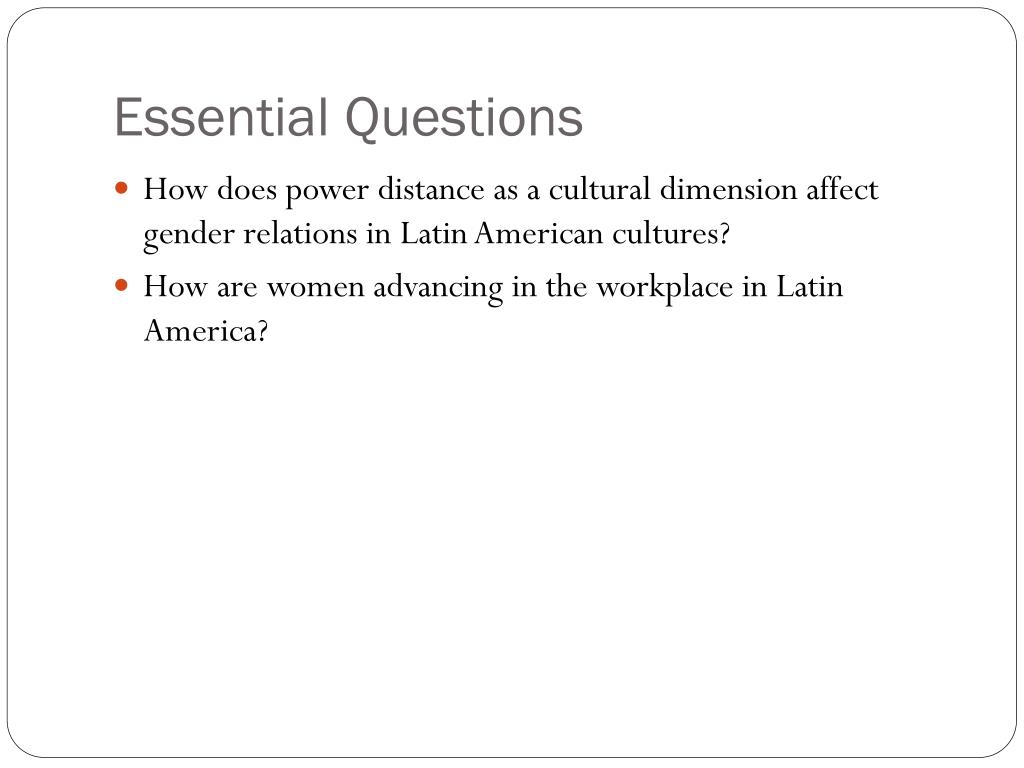Click "How" starting the first question
The width and height of the screenshot is (1024, 768).
point(175,189)
